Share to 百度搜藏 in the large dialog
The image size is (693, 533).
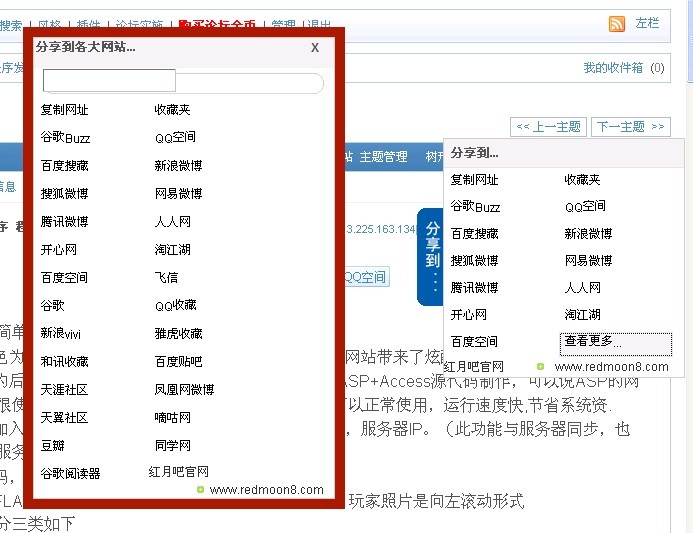click(65, 166)
